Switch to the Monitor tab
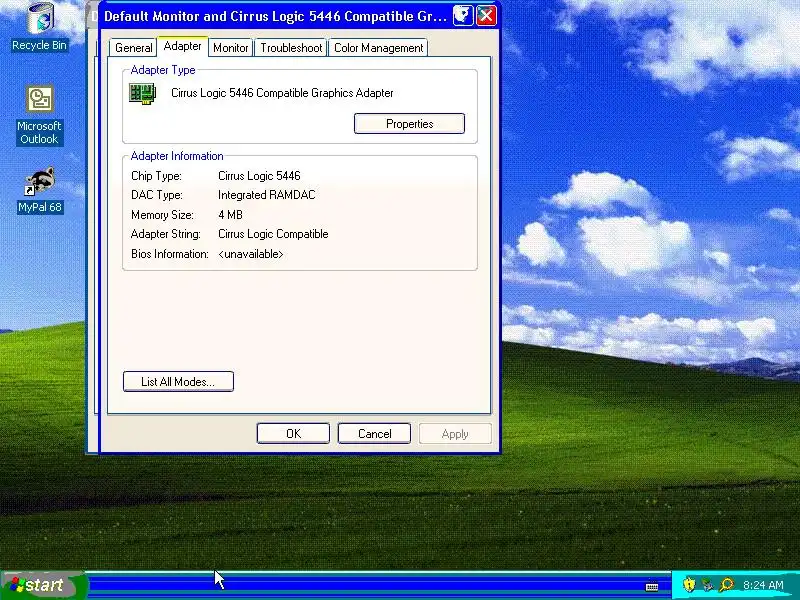This screenshot has width=800, height=600. (x=231, y=48)
